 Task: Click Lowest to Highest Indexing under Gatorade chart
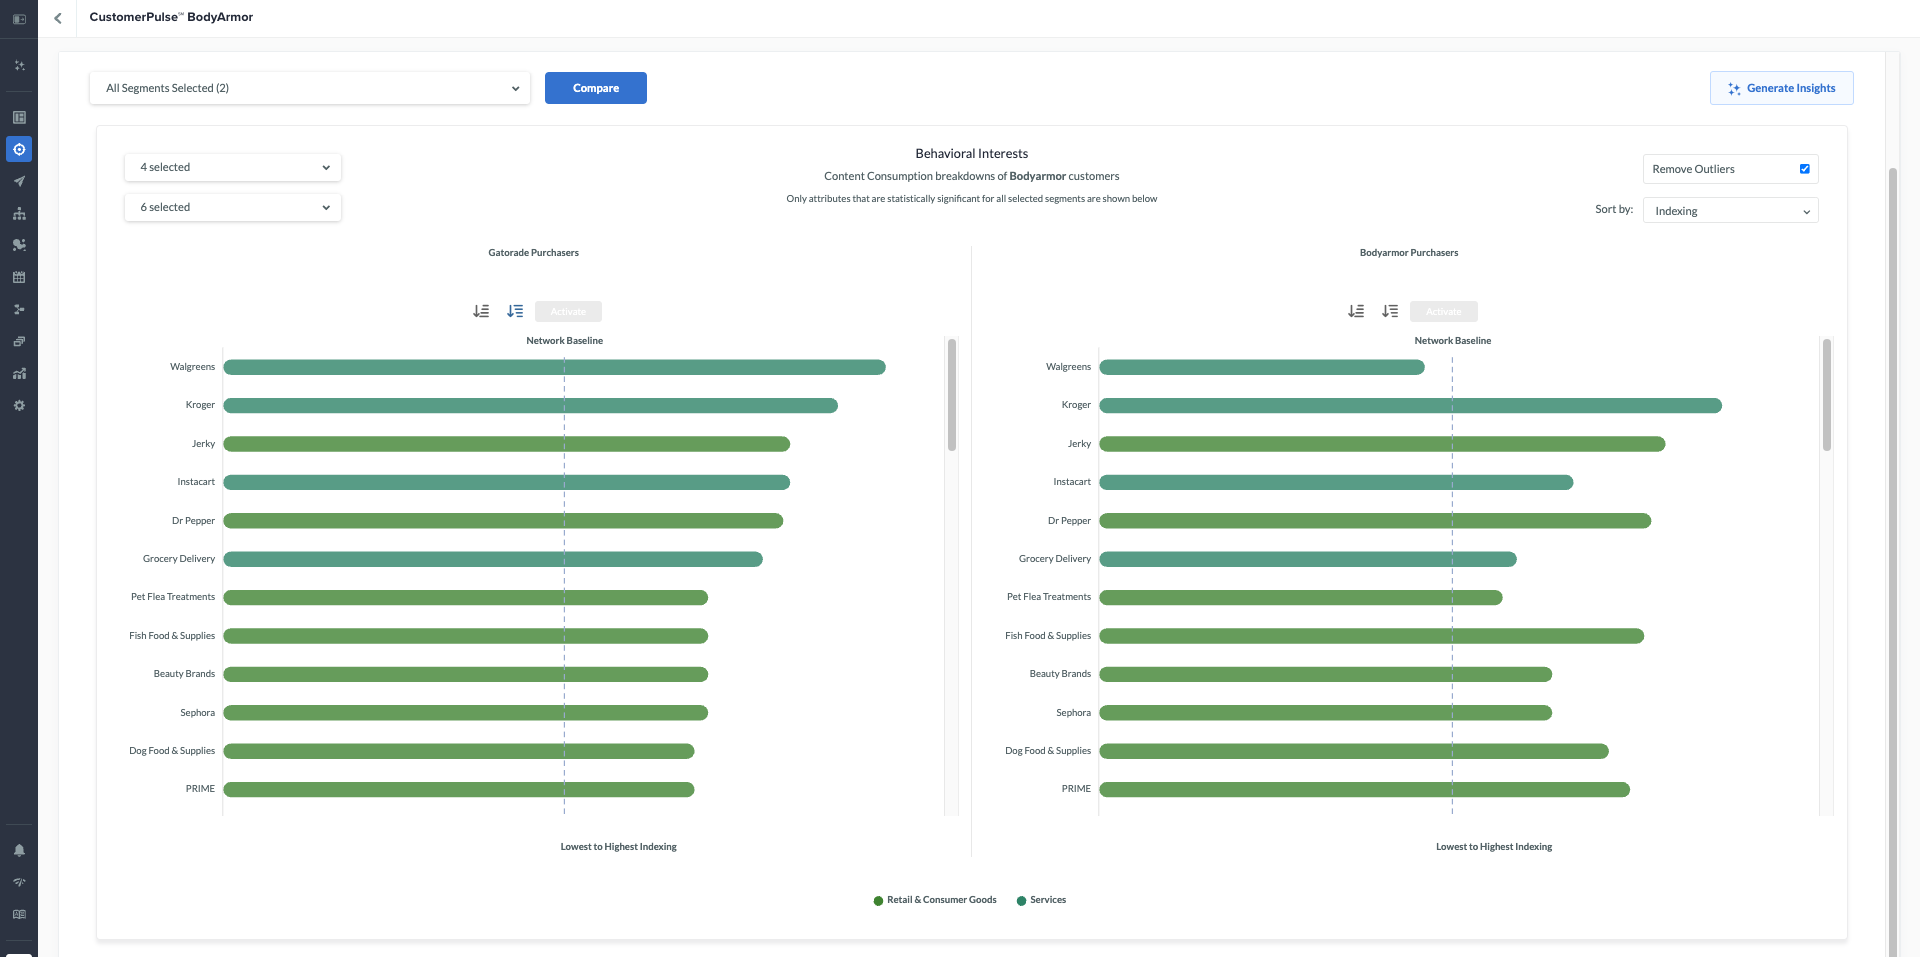[619, 847]
